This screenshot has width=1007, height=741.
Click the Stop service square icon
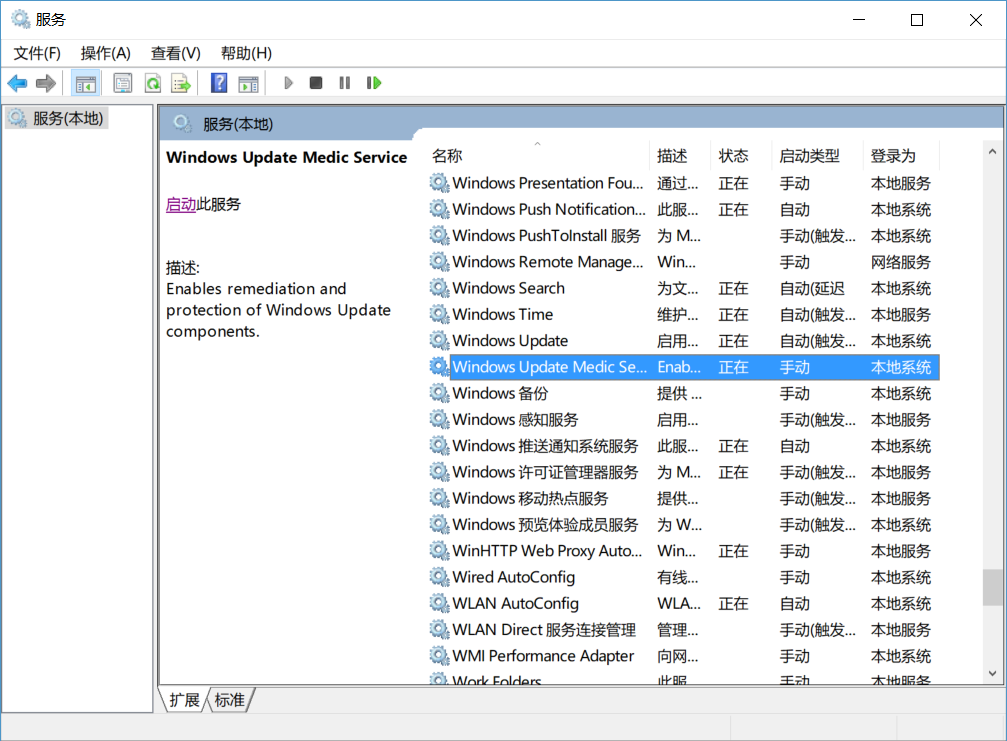click(x=316, y=83)
